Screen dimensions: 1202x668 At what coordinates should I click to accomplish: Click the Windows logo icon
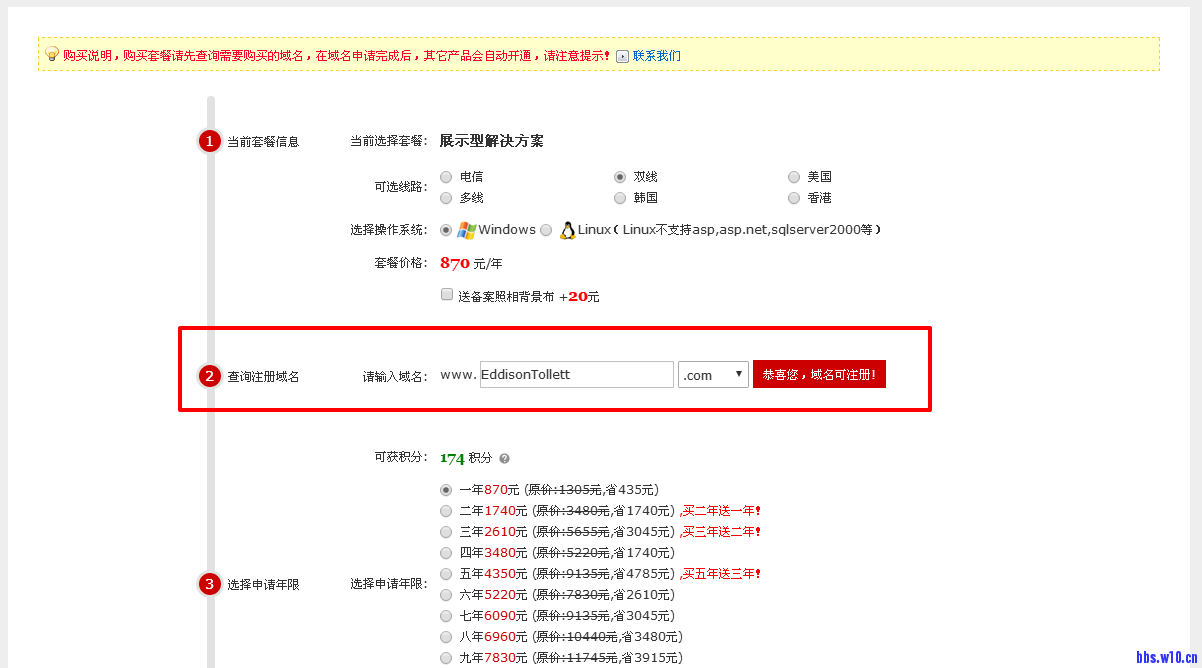pyautogui.click(x=466, y=230)
